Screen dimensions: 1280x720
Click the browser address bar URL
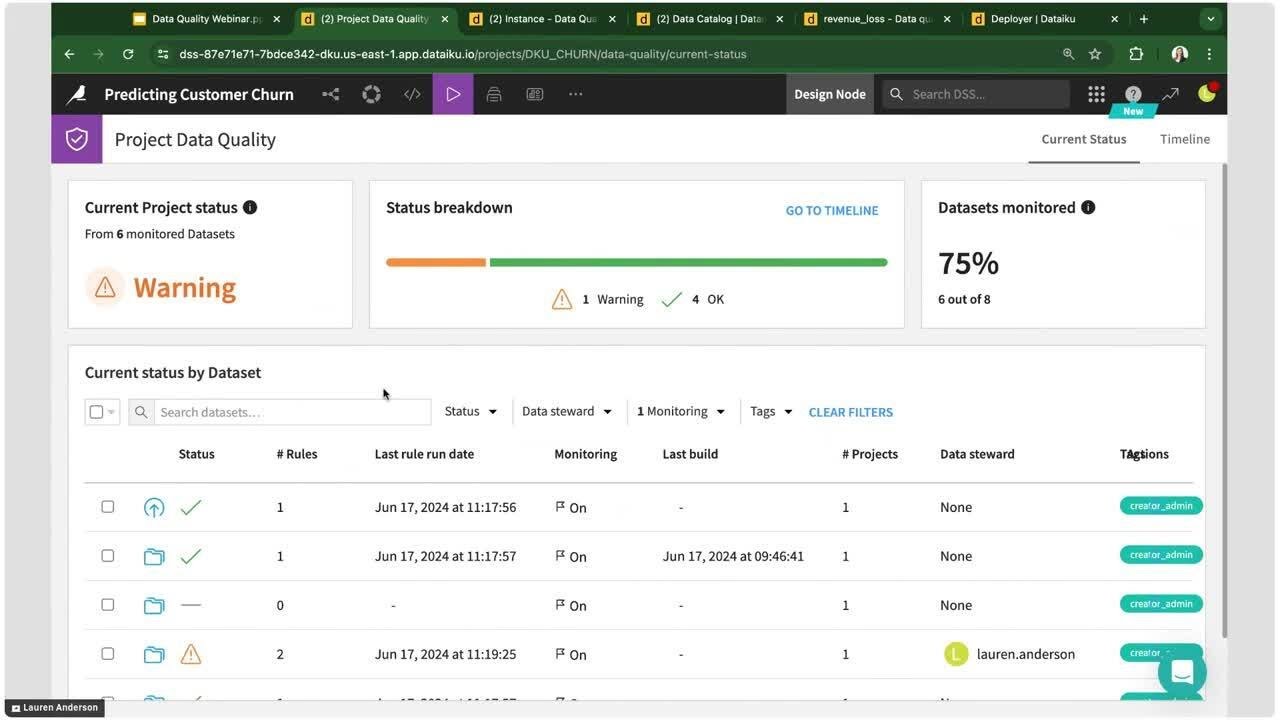pos(463,54)
